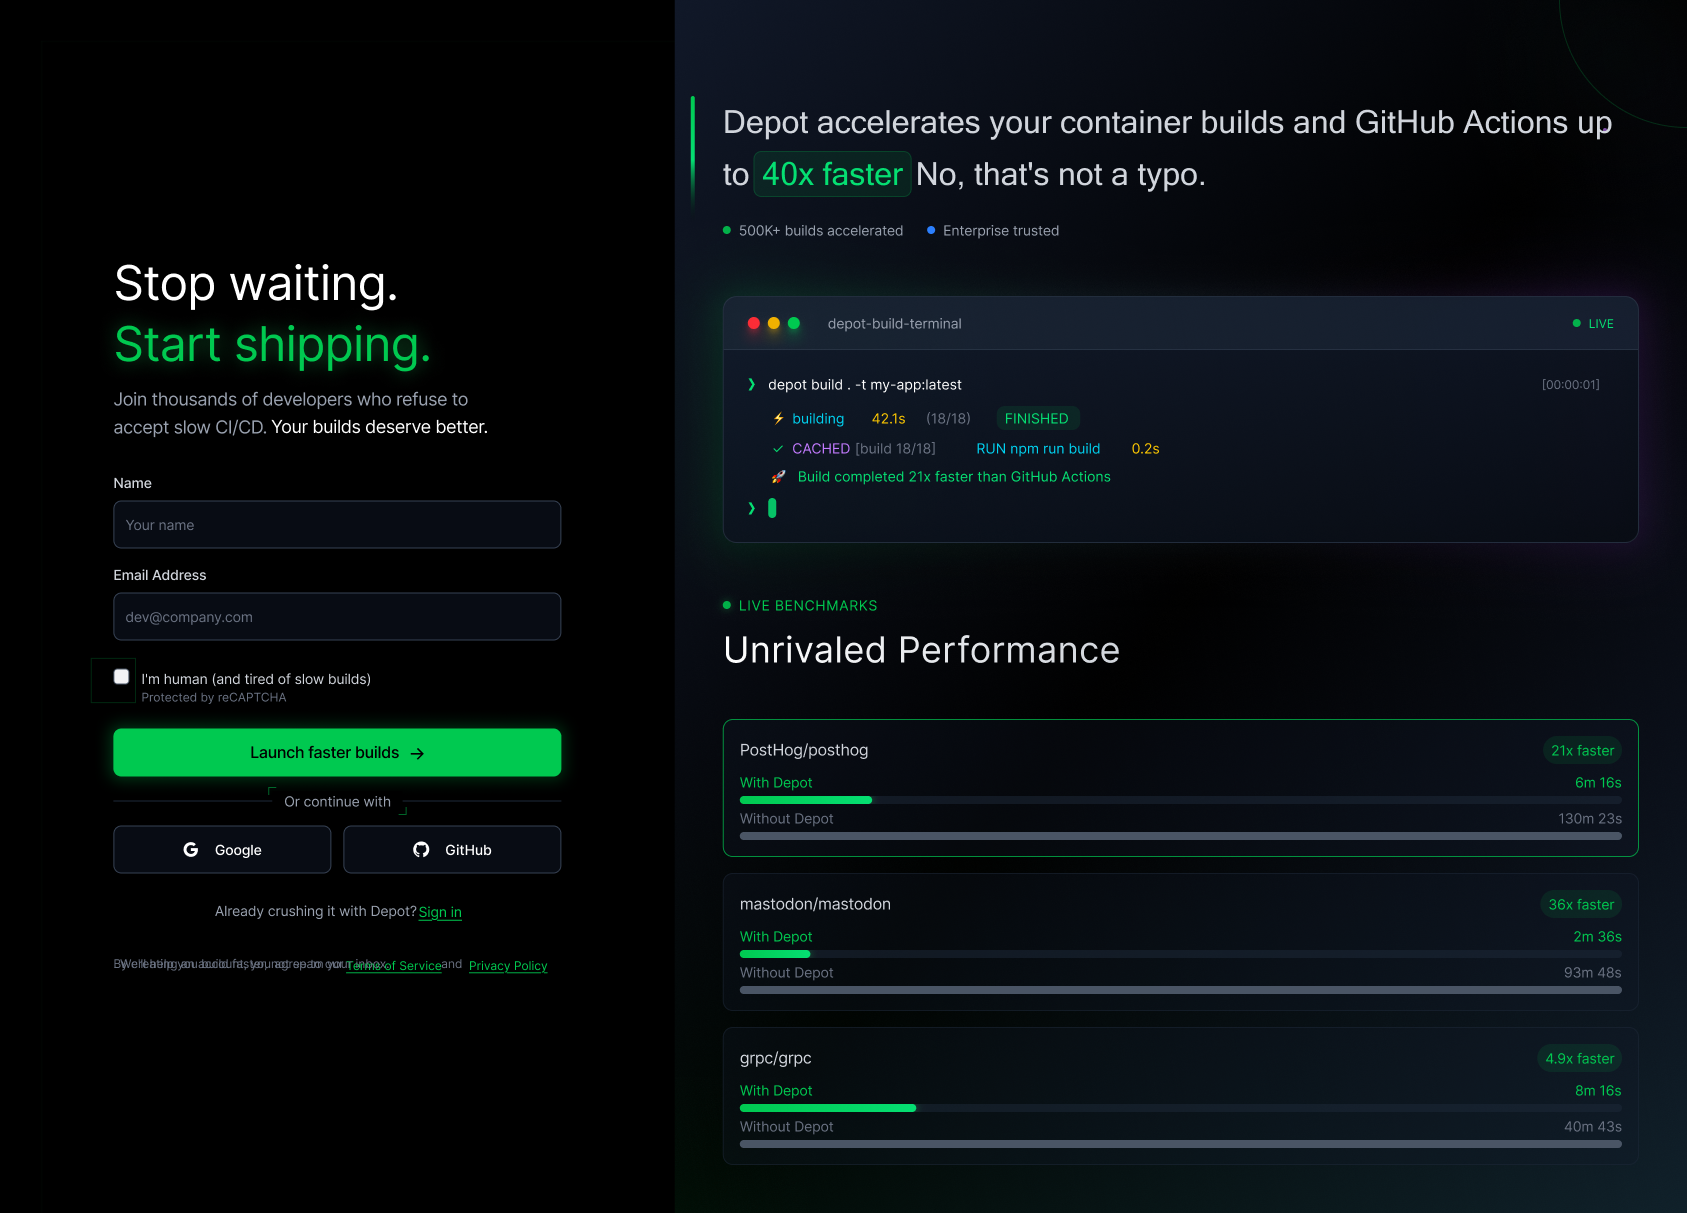Click the GitHub octocat icon
Screen dimensions: 1687x1213
421,850
